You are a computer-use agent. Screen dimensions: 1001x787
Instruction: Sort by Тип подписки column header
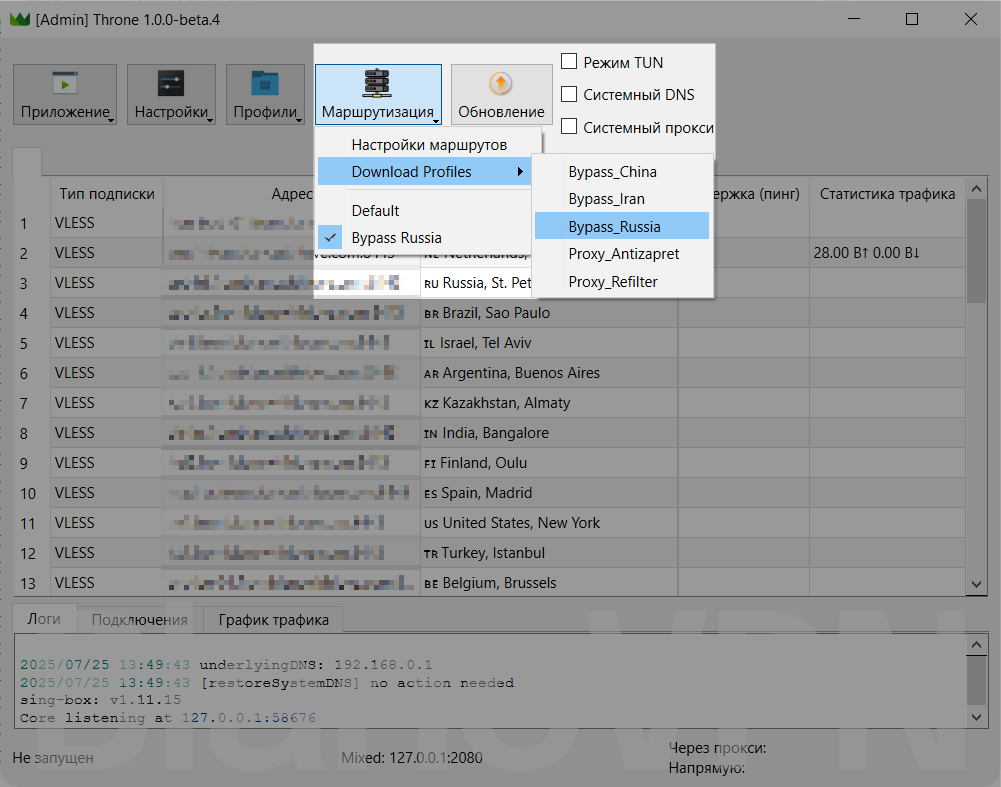pos(106,194)
